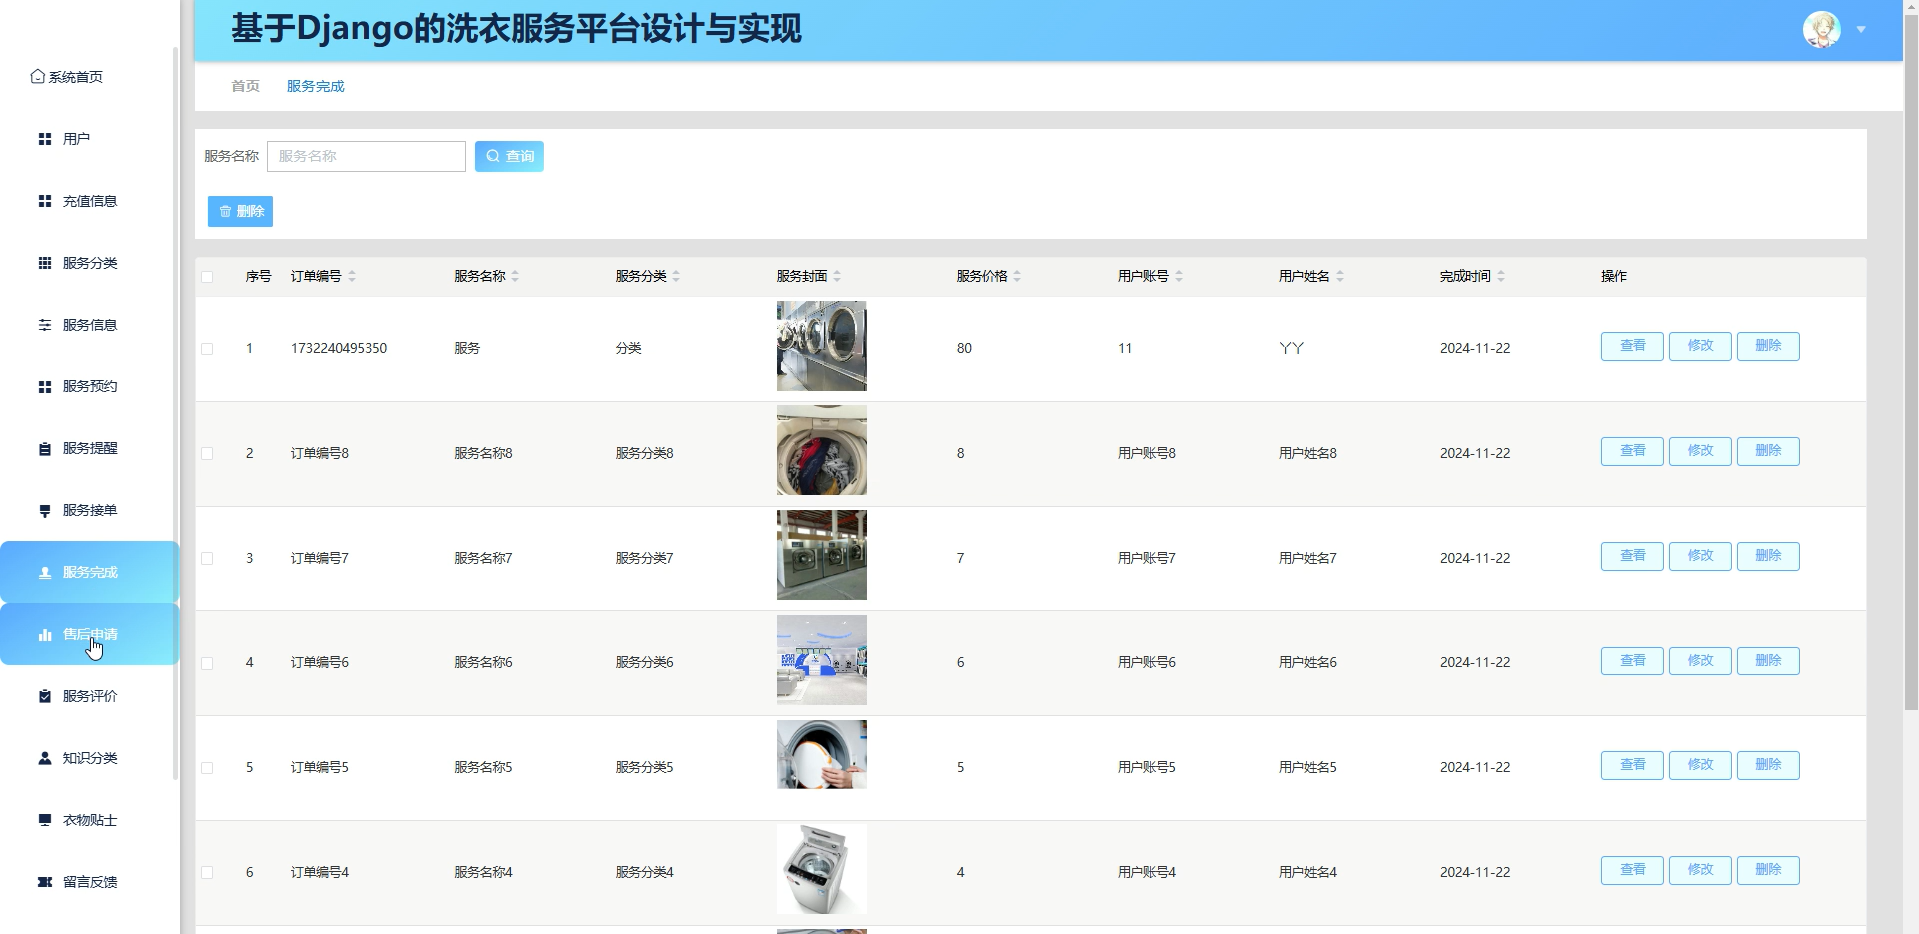This screenshot has height=934, width=1919.
Task: Focus the 服务名称 search input
Action: pos(366,156)
